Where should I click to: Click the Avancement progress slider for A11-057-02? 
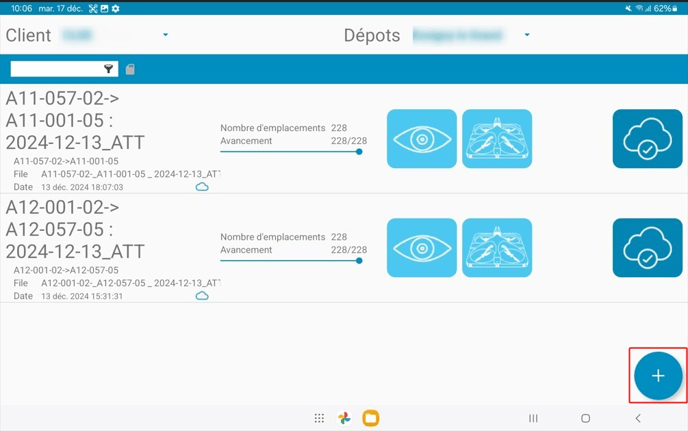point(290,152)
